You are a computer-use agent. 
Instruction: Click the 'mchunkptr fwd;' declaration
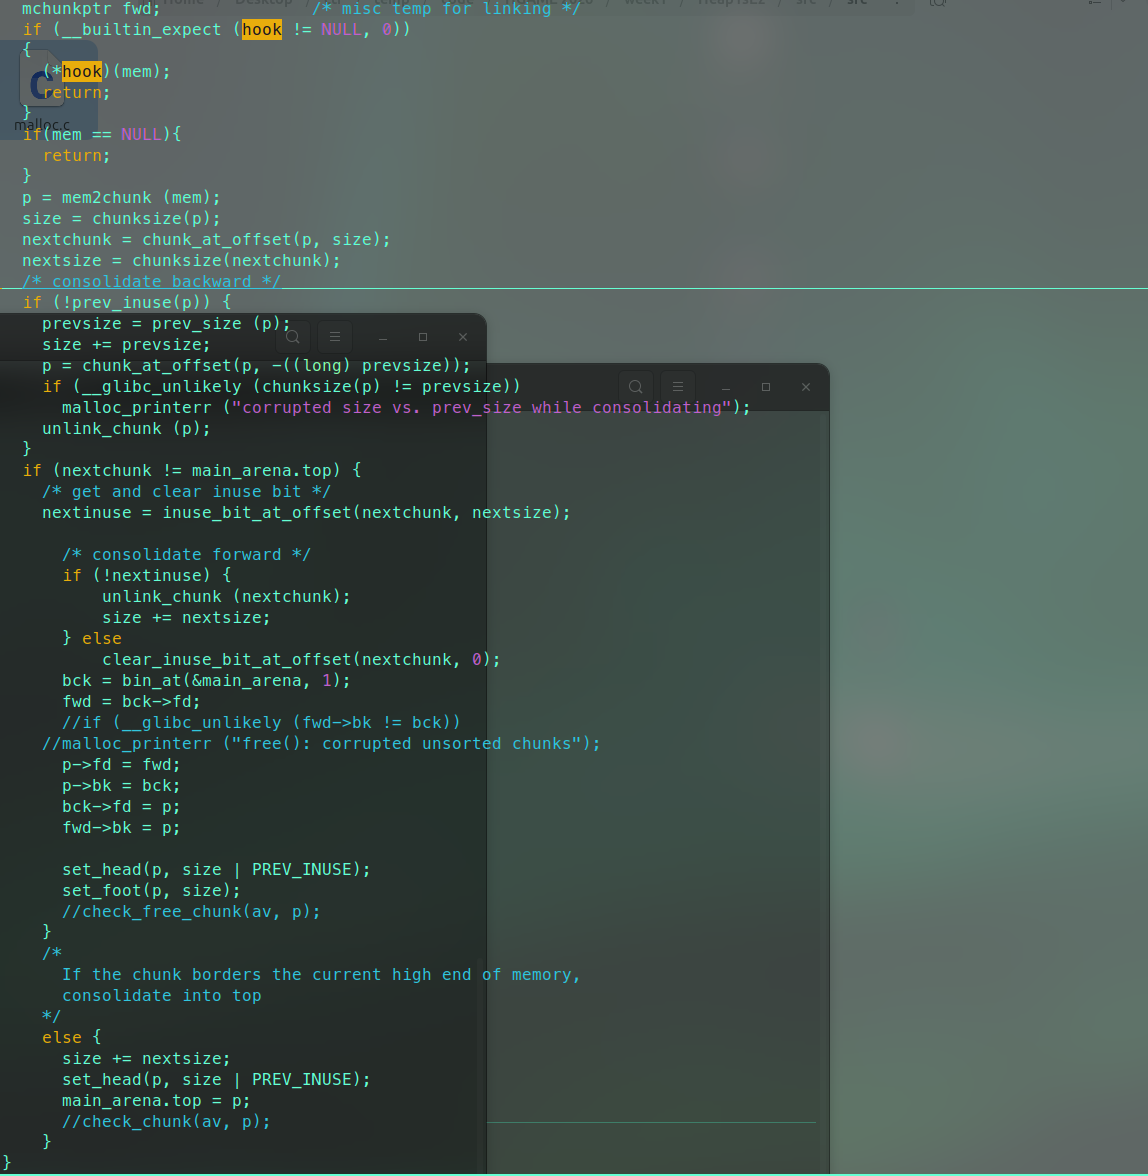[91, 9]
